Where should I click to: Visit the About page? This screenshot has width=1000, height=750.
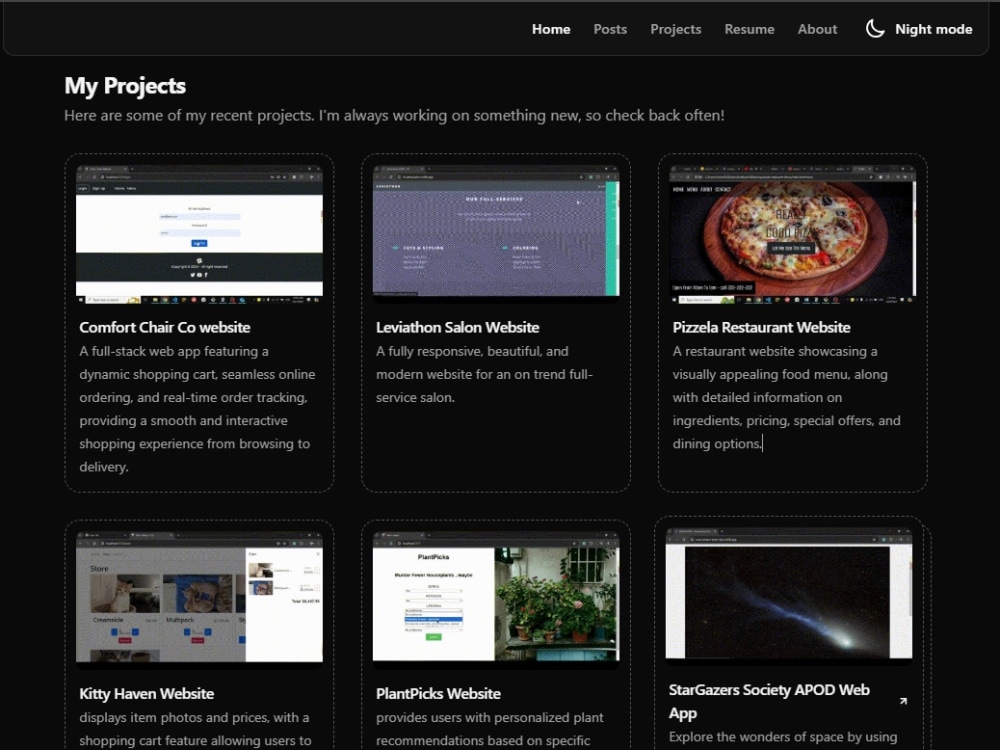(x=817, y=29)
